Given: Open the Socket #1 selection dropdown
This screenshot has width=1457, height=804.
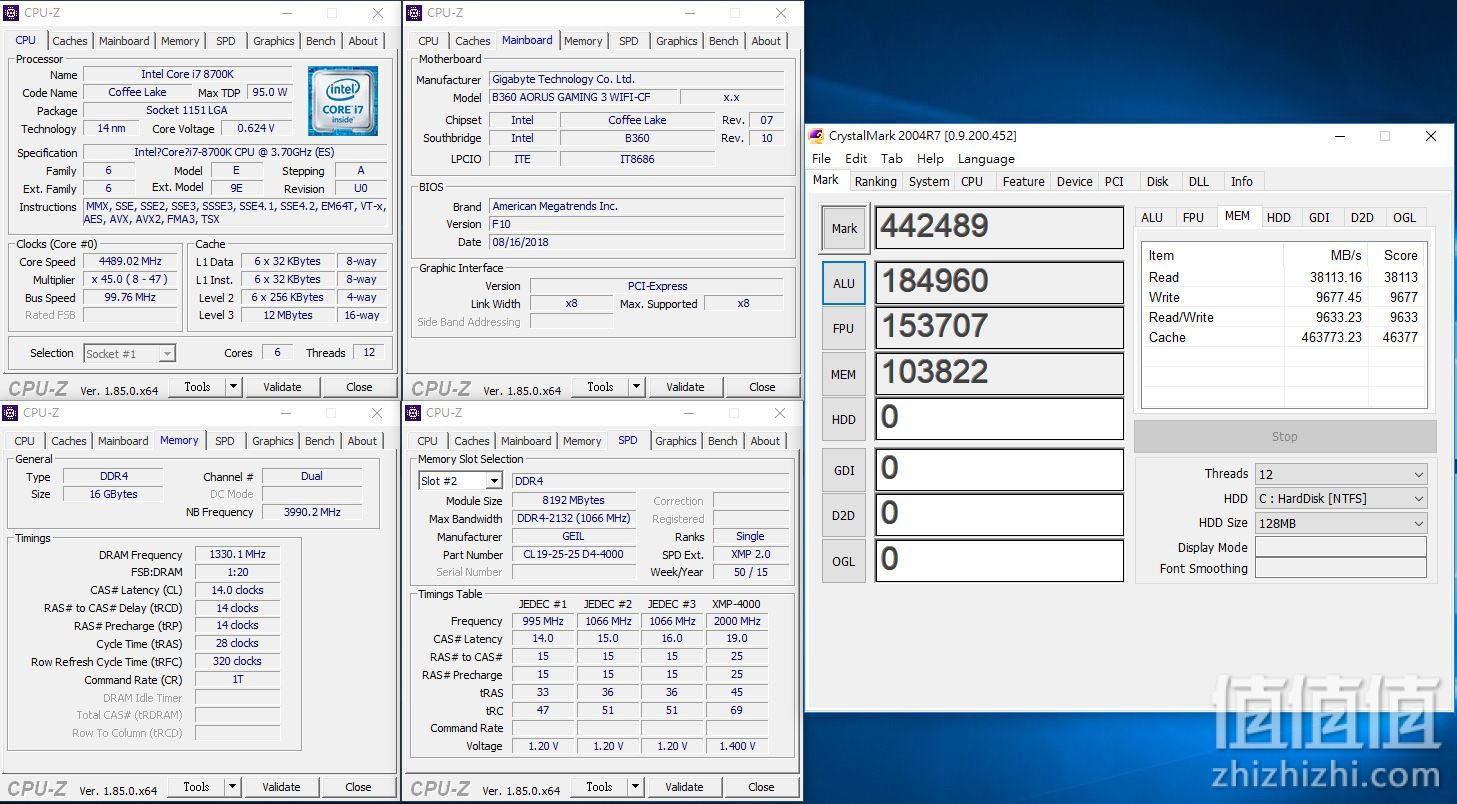Looking at the screenshot, I should tap(167, 353).
